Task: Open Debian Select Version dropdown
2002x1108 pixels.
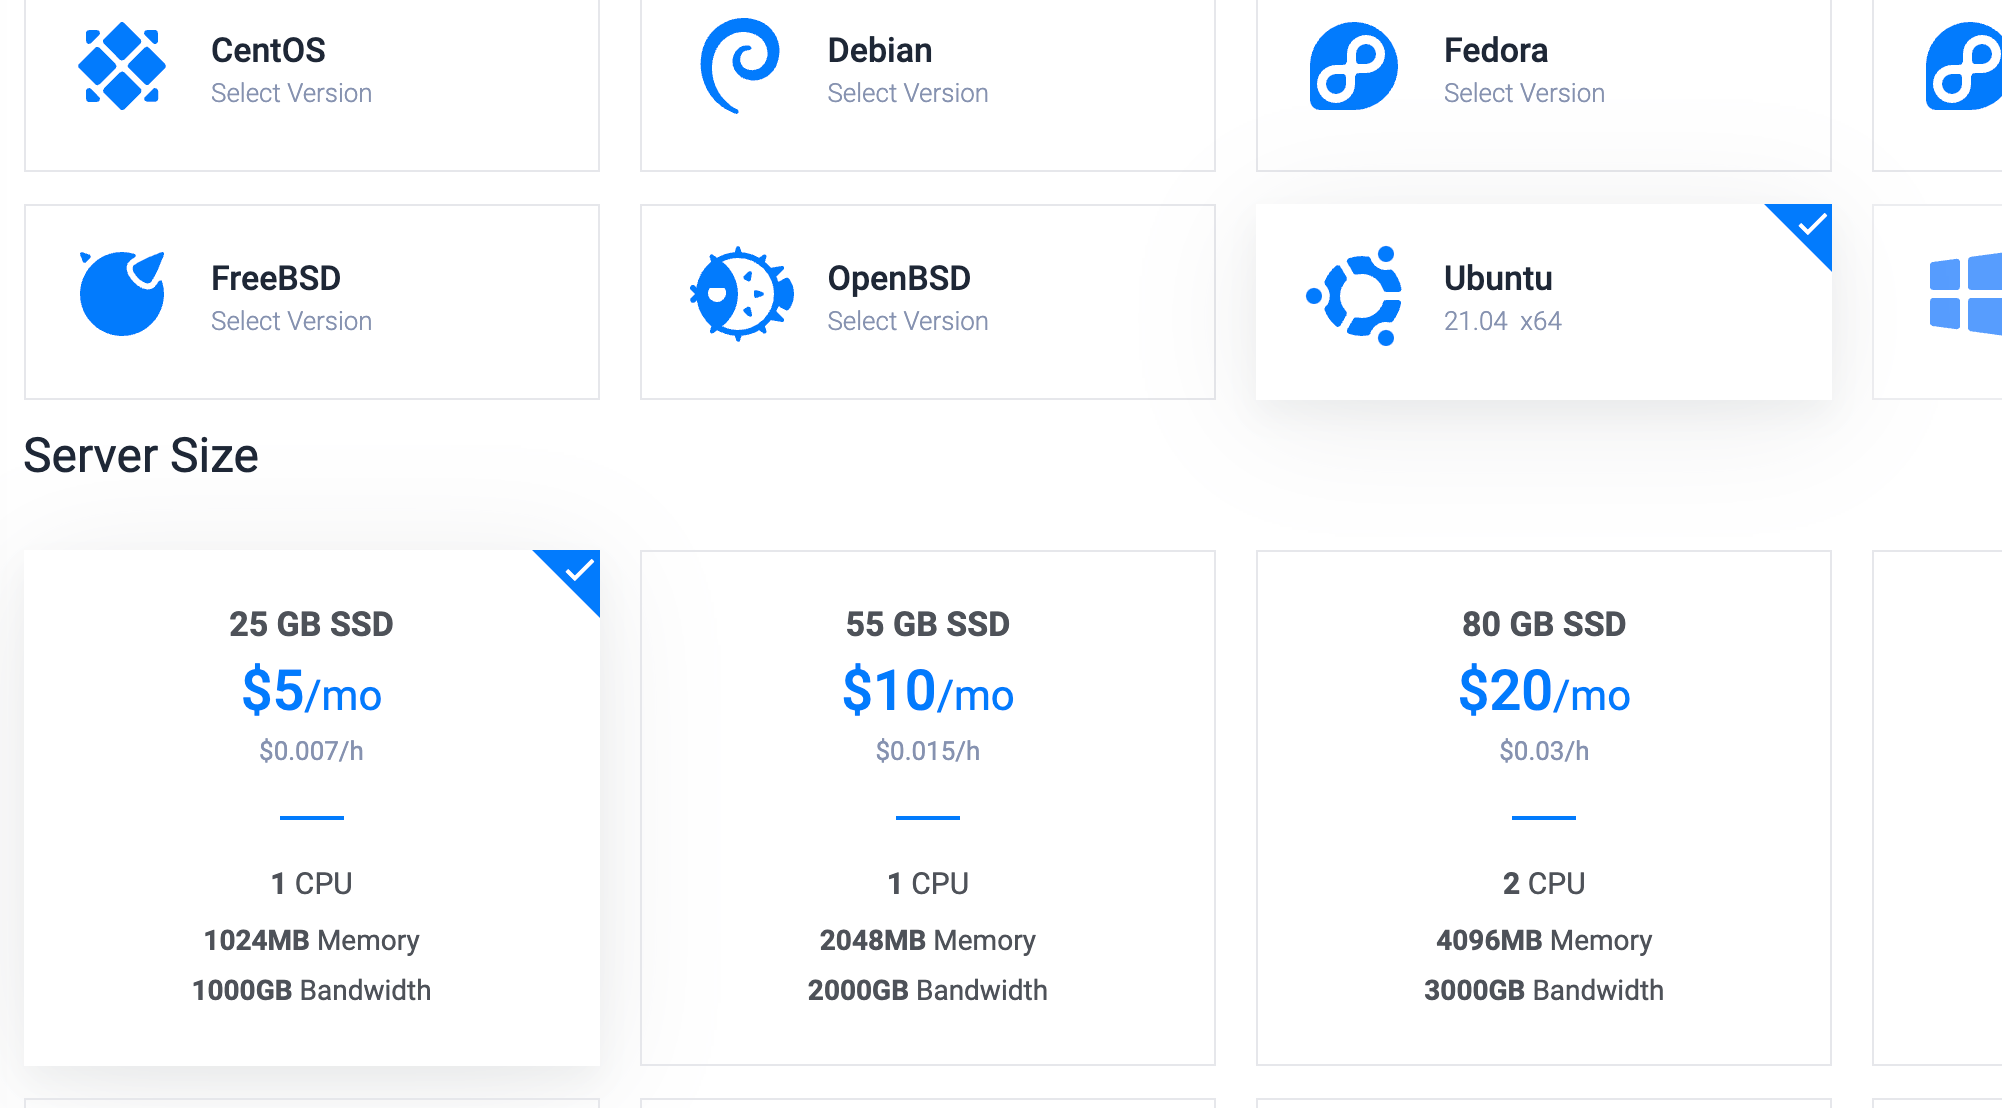Action: [x=907, y=93]
